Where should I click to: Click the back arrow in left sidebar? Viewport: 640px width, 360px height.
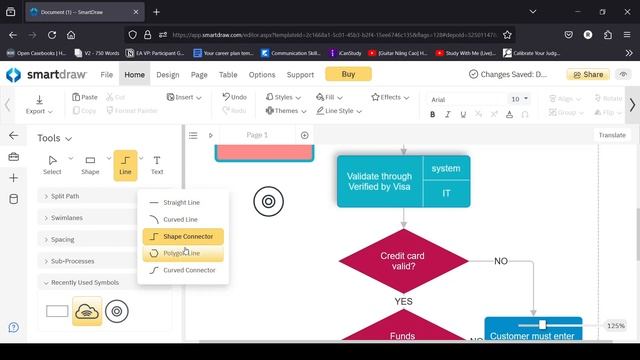(13, 136)
